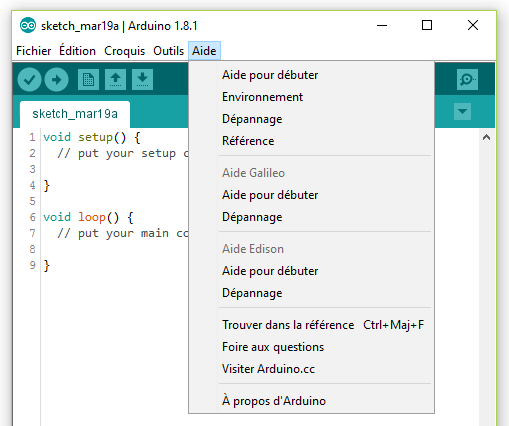Click the Upload arrow button
Viewport: 509px width, 426px height.
click(56, 80)
